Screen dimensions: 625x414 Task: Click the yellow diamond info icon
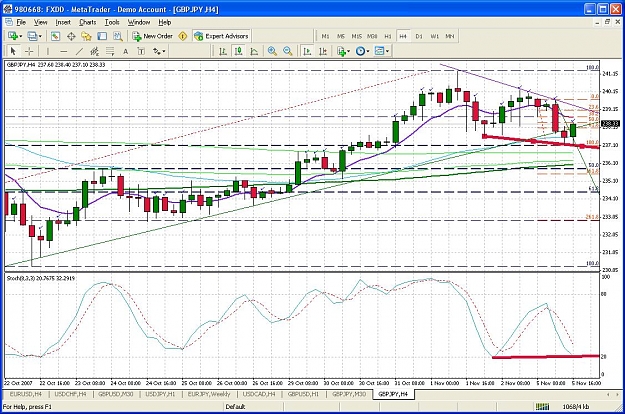click(183, 36)
